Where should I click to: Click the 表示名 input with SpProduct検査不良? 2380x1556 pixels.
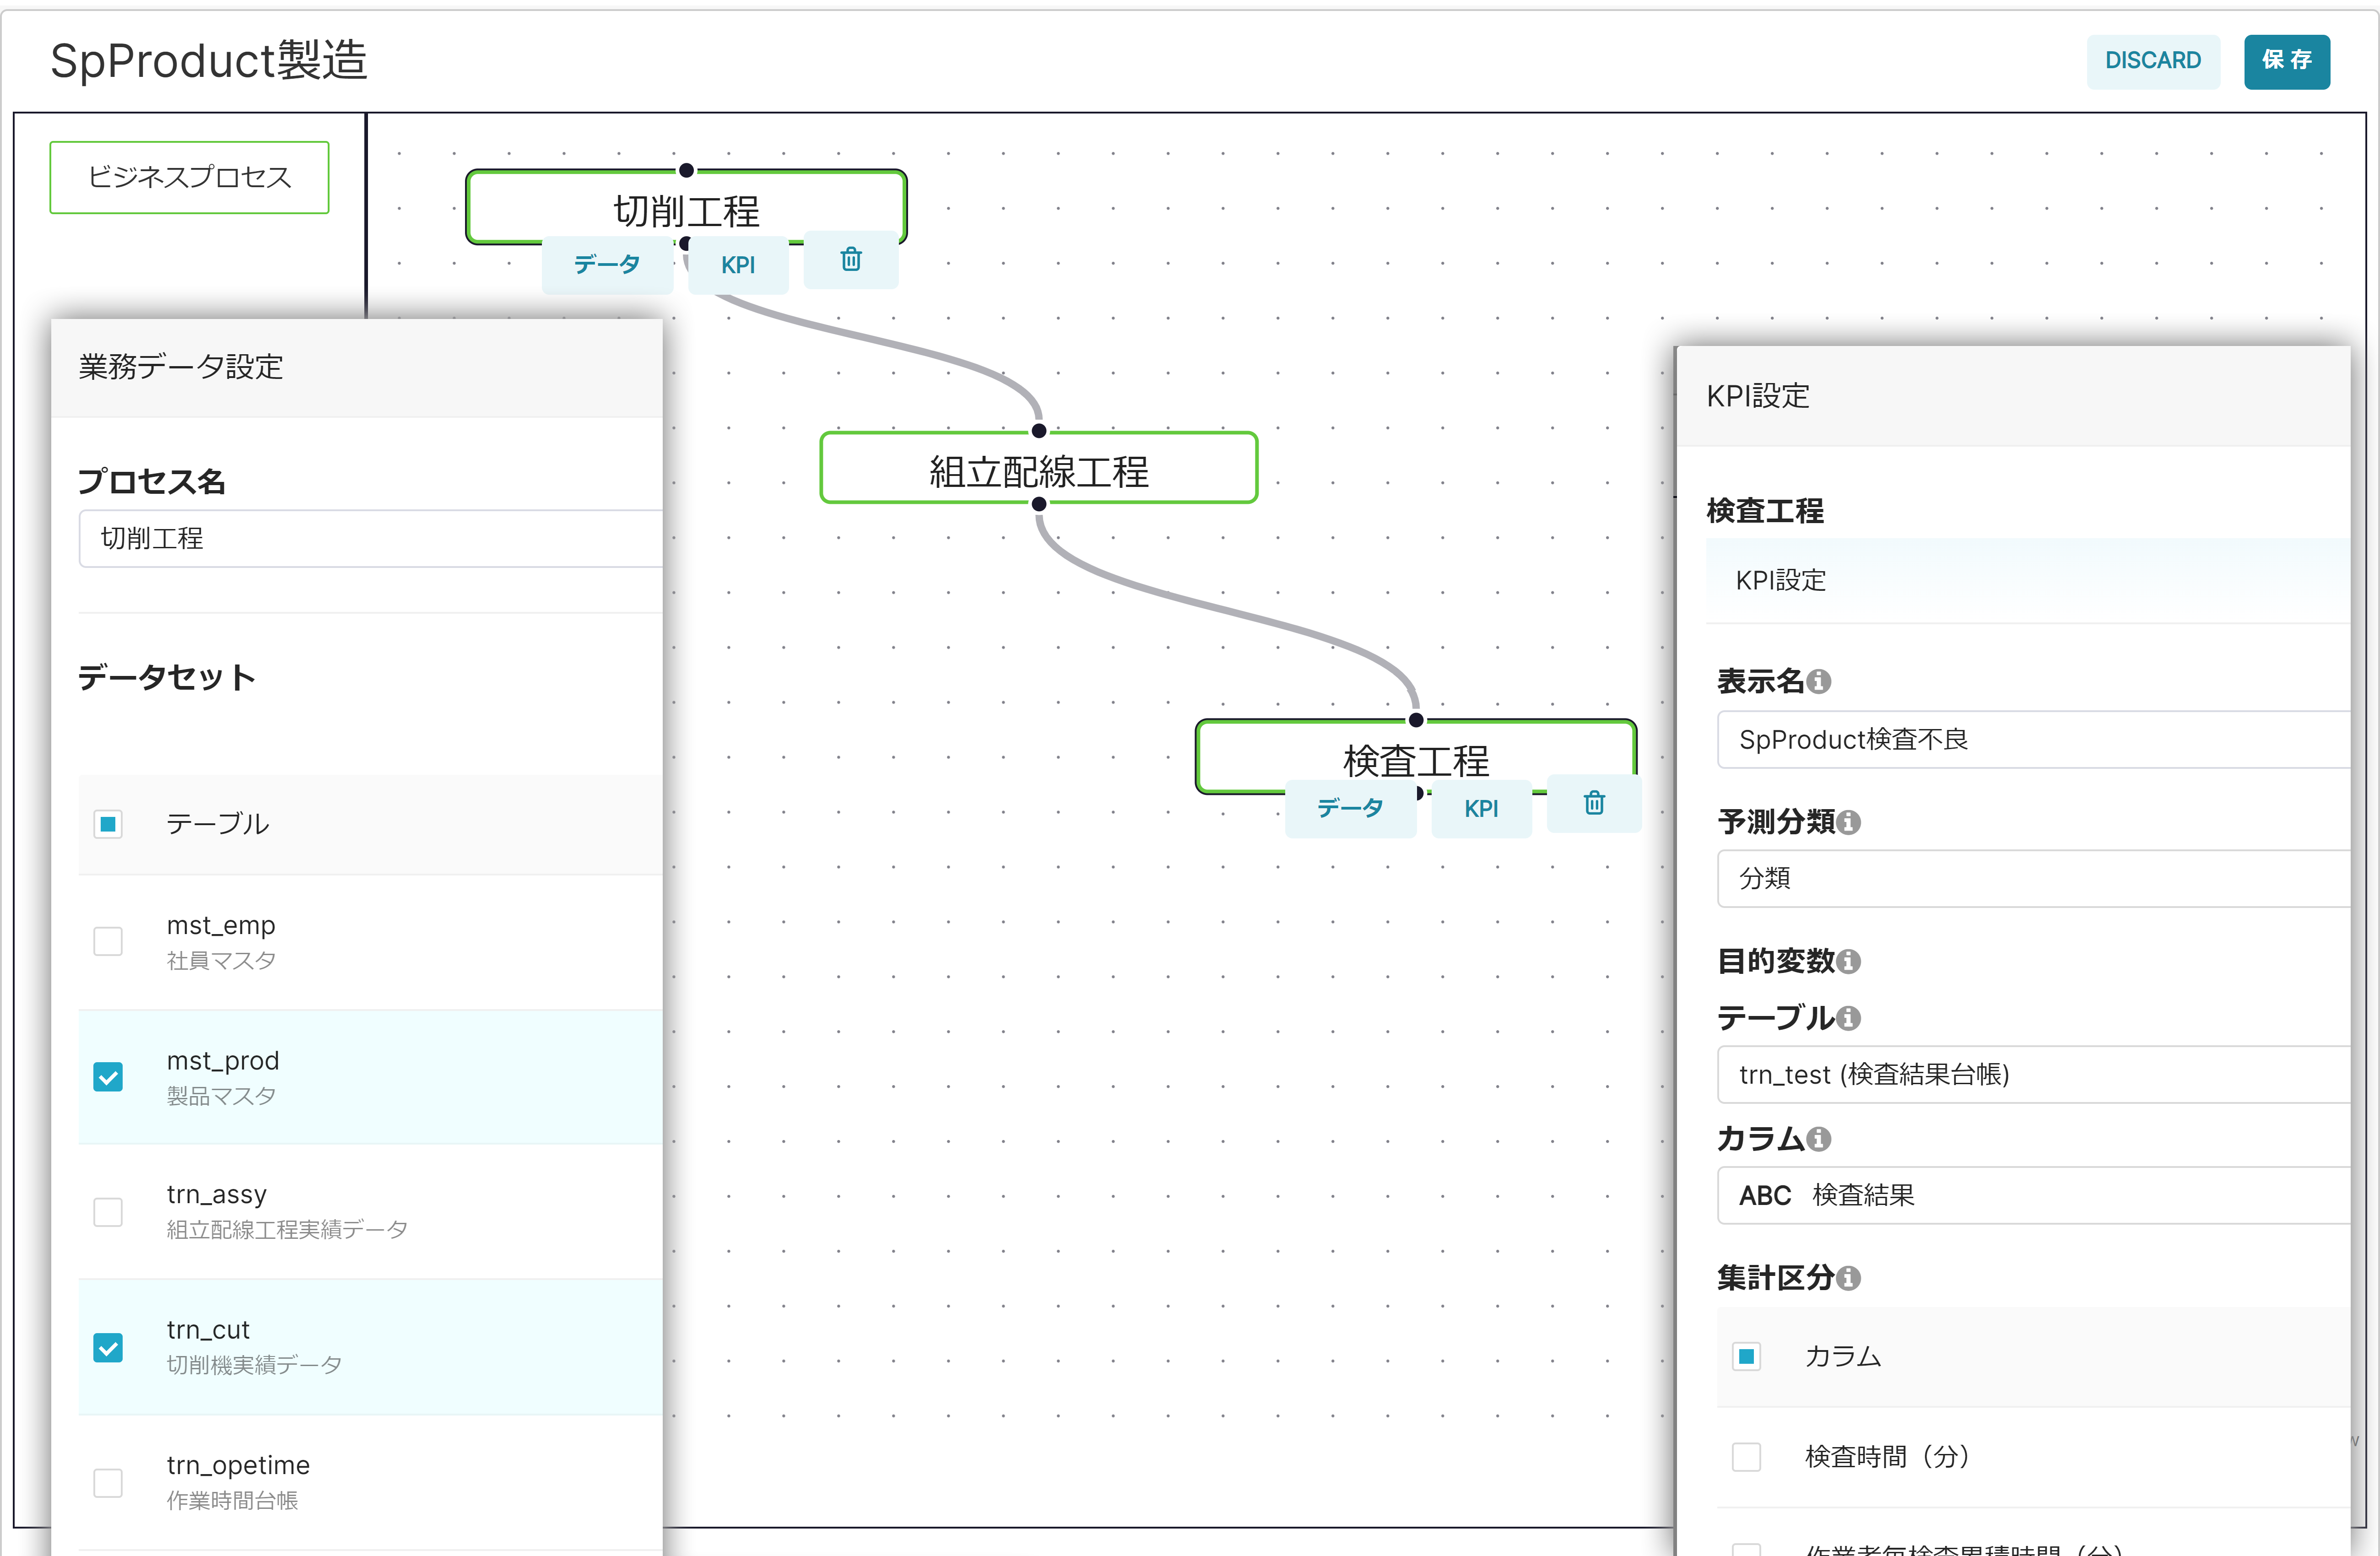pos(2033,740)
